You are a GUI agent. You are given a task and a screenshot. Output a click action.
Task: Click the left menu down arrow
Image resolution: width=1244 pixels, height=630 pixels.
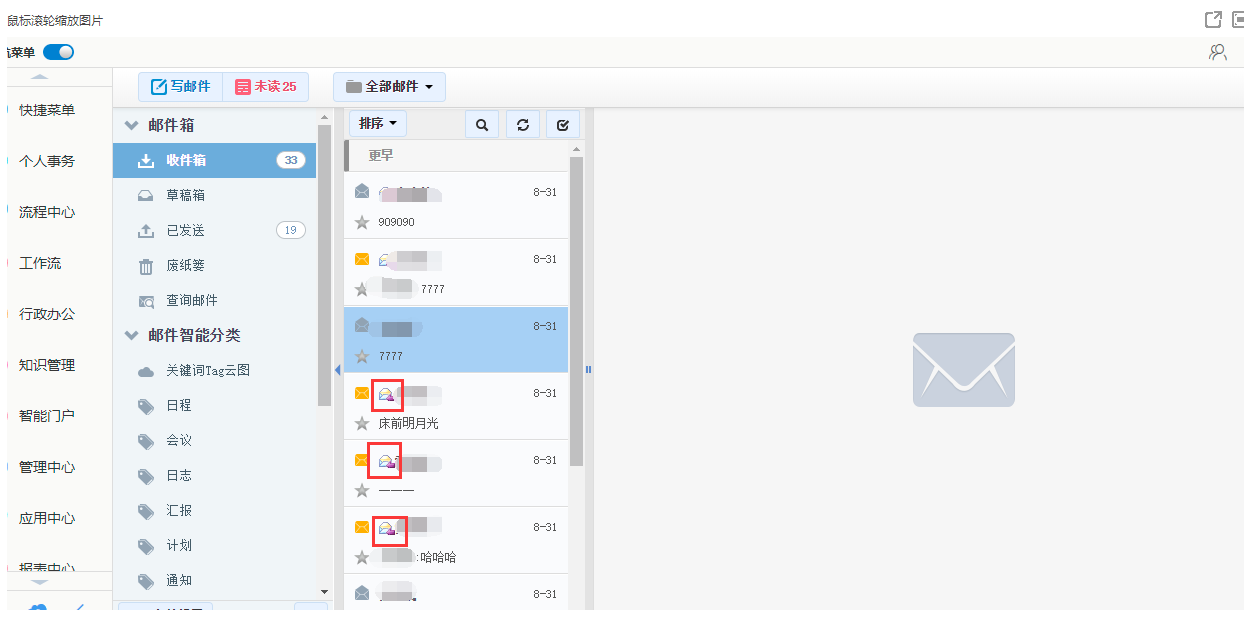tap(39, 582)
